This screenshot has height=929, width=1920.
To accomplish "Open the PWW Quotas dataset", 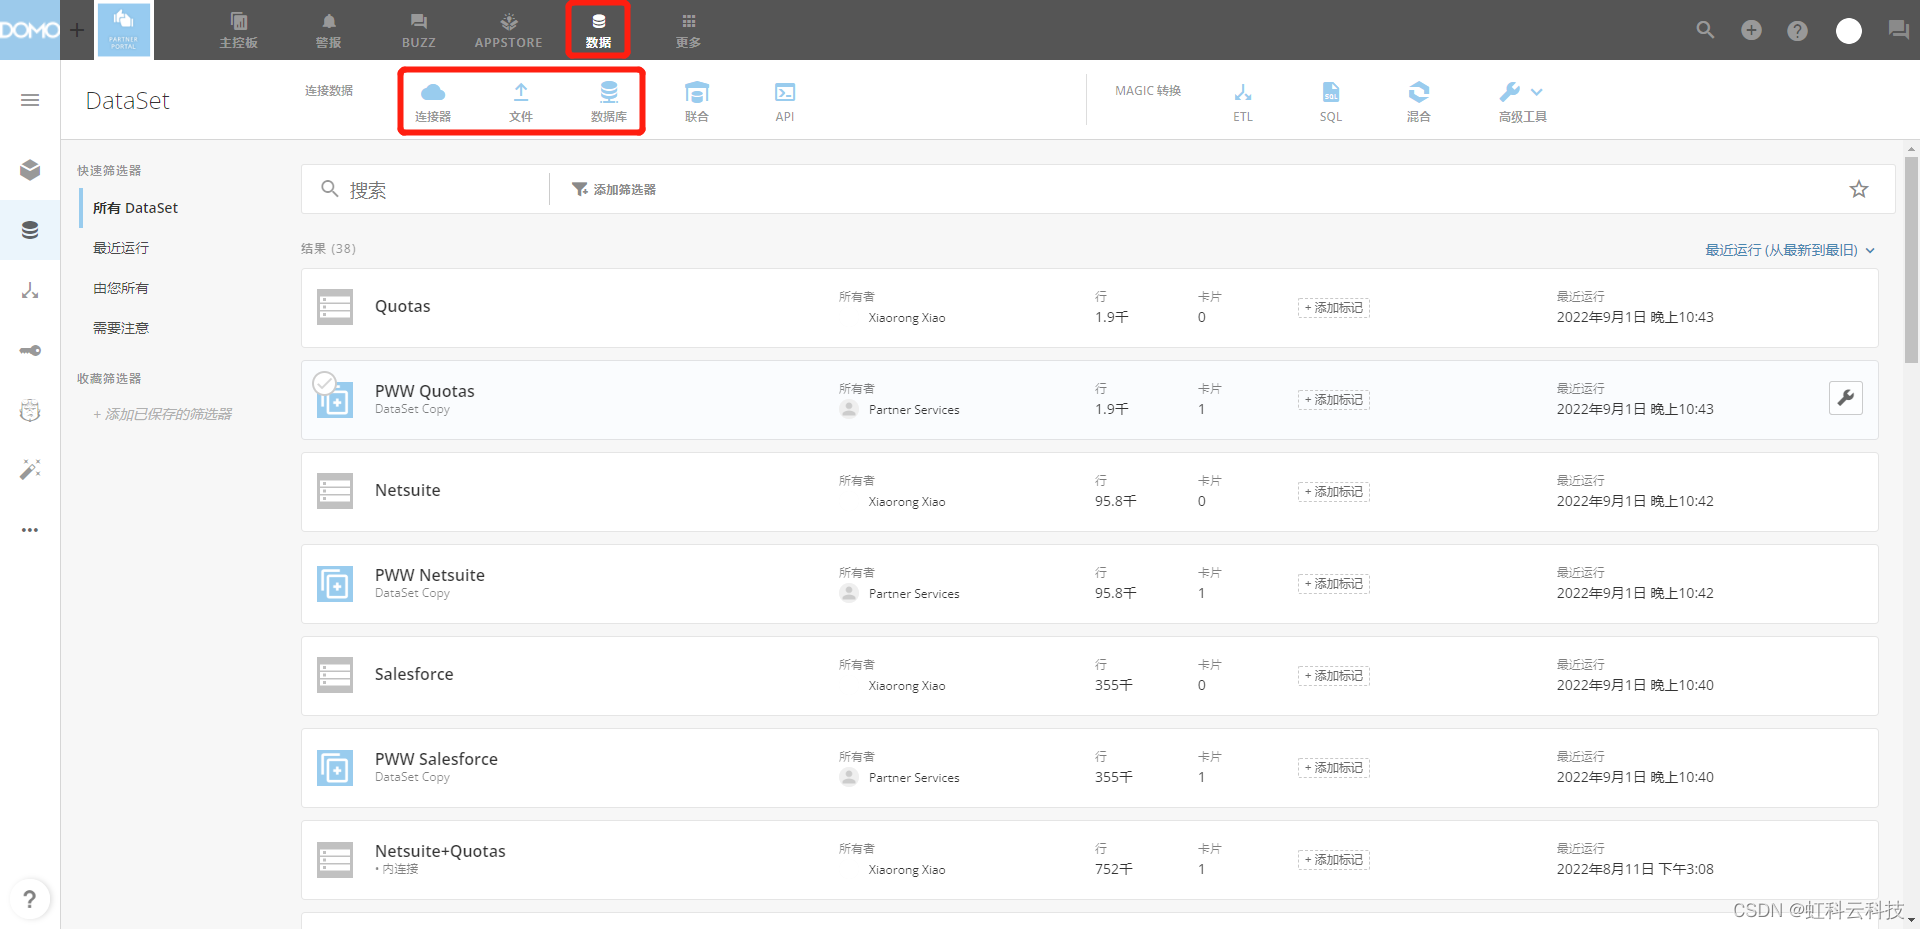I will 424,391.
